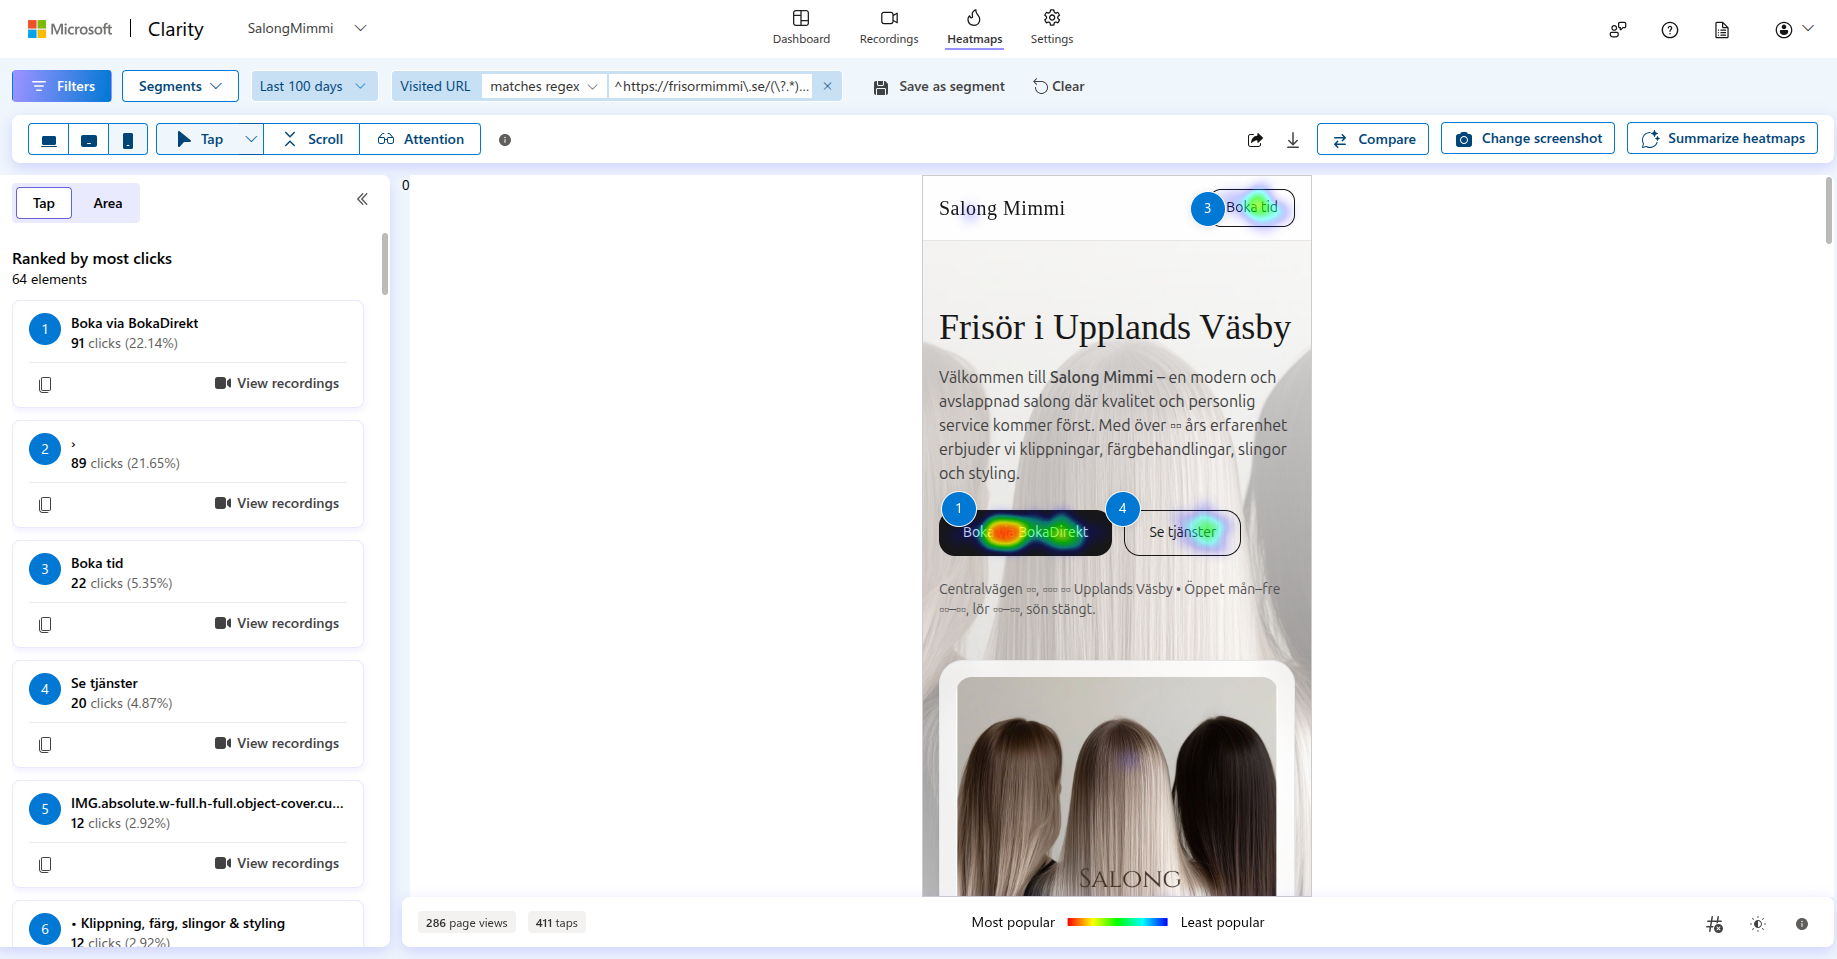
Task: Clear all applied filters
Action: (x=1059, y=87)
